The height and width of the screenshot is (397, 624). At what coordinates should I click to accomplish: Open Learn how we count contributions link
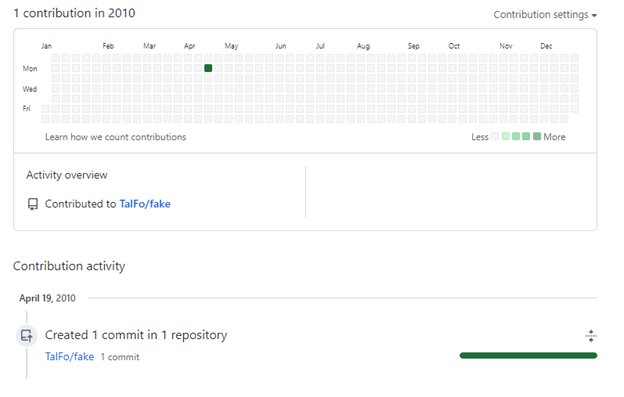tap(115, 137)
